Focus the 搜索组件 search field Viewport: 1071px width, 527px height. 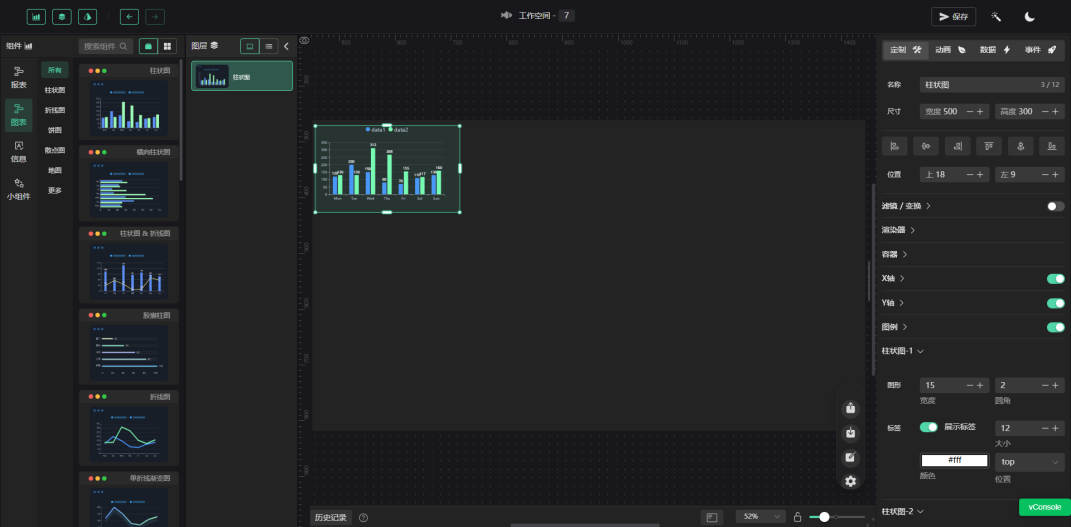point(106,46)
